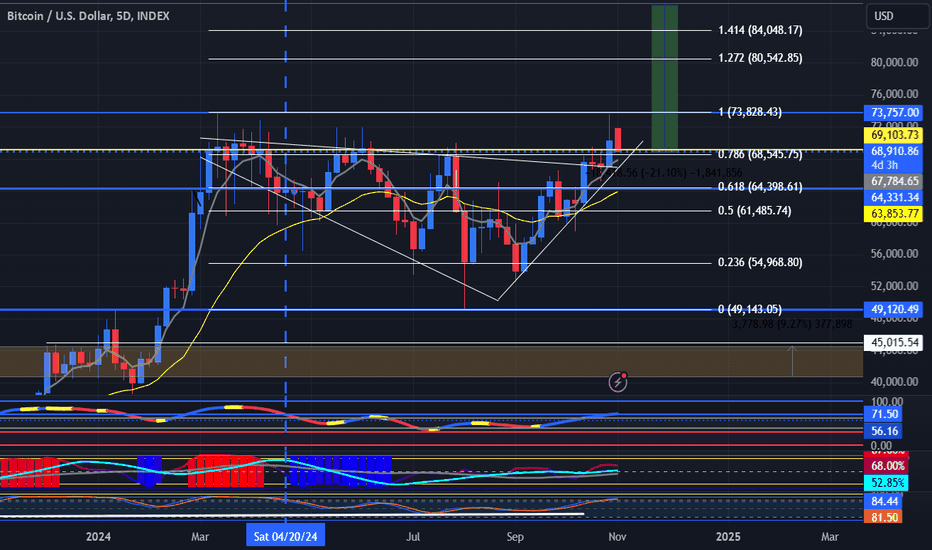Click the Nov label on the time axis
This screenshot has width=932, height=550.
(x=618, y=537)
